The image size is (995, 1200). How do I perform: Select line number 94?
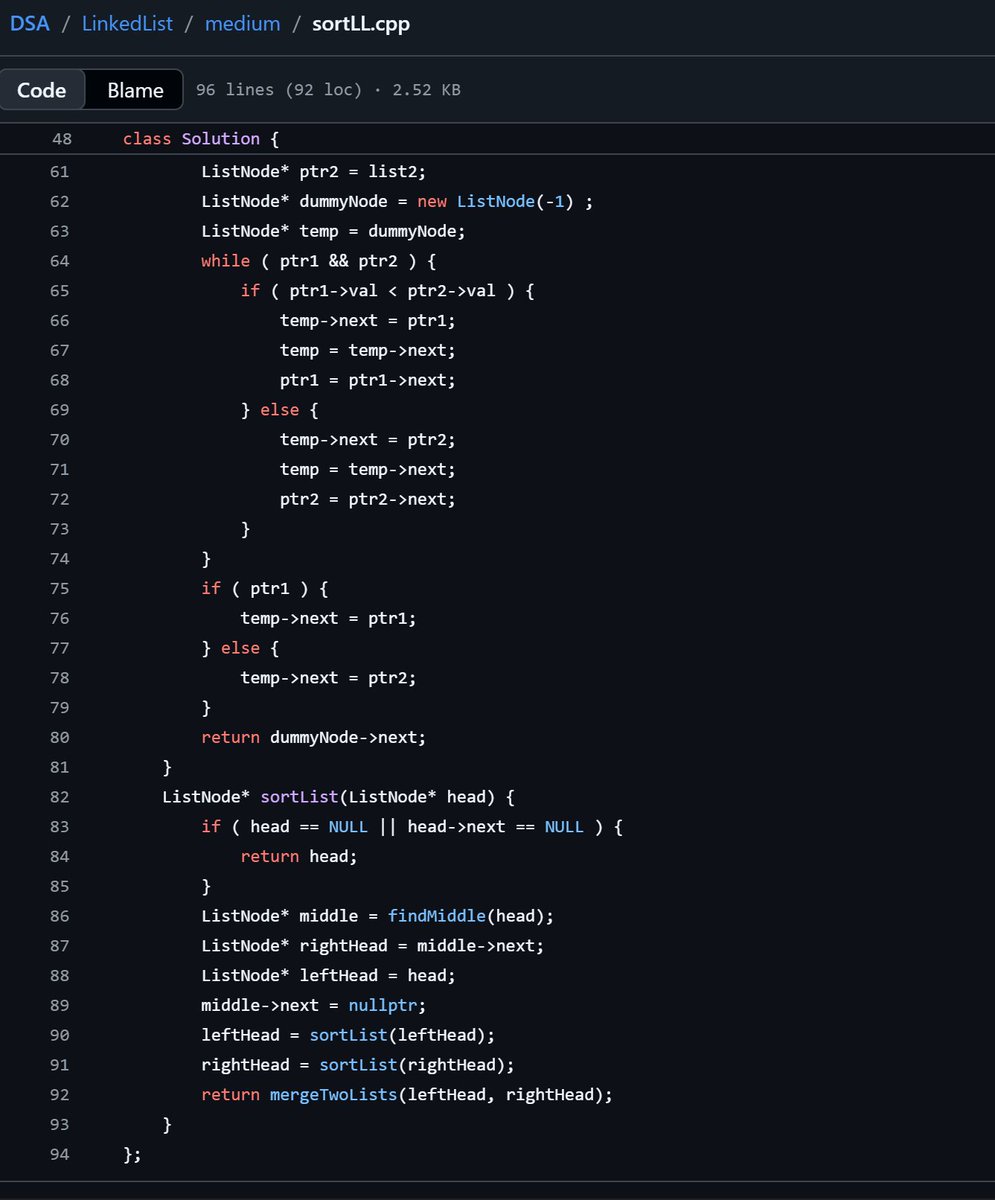click(x=60, y=1154)
